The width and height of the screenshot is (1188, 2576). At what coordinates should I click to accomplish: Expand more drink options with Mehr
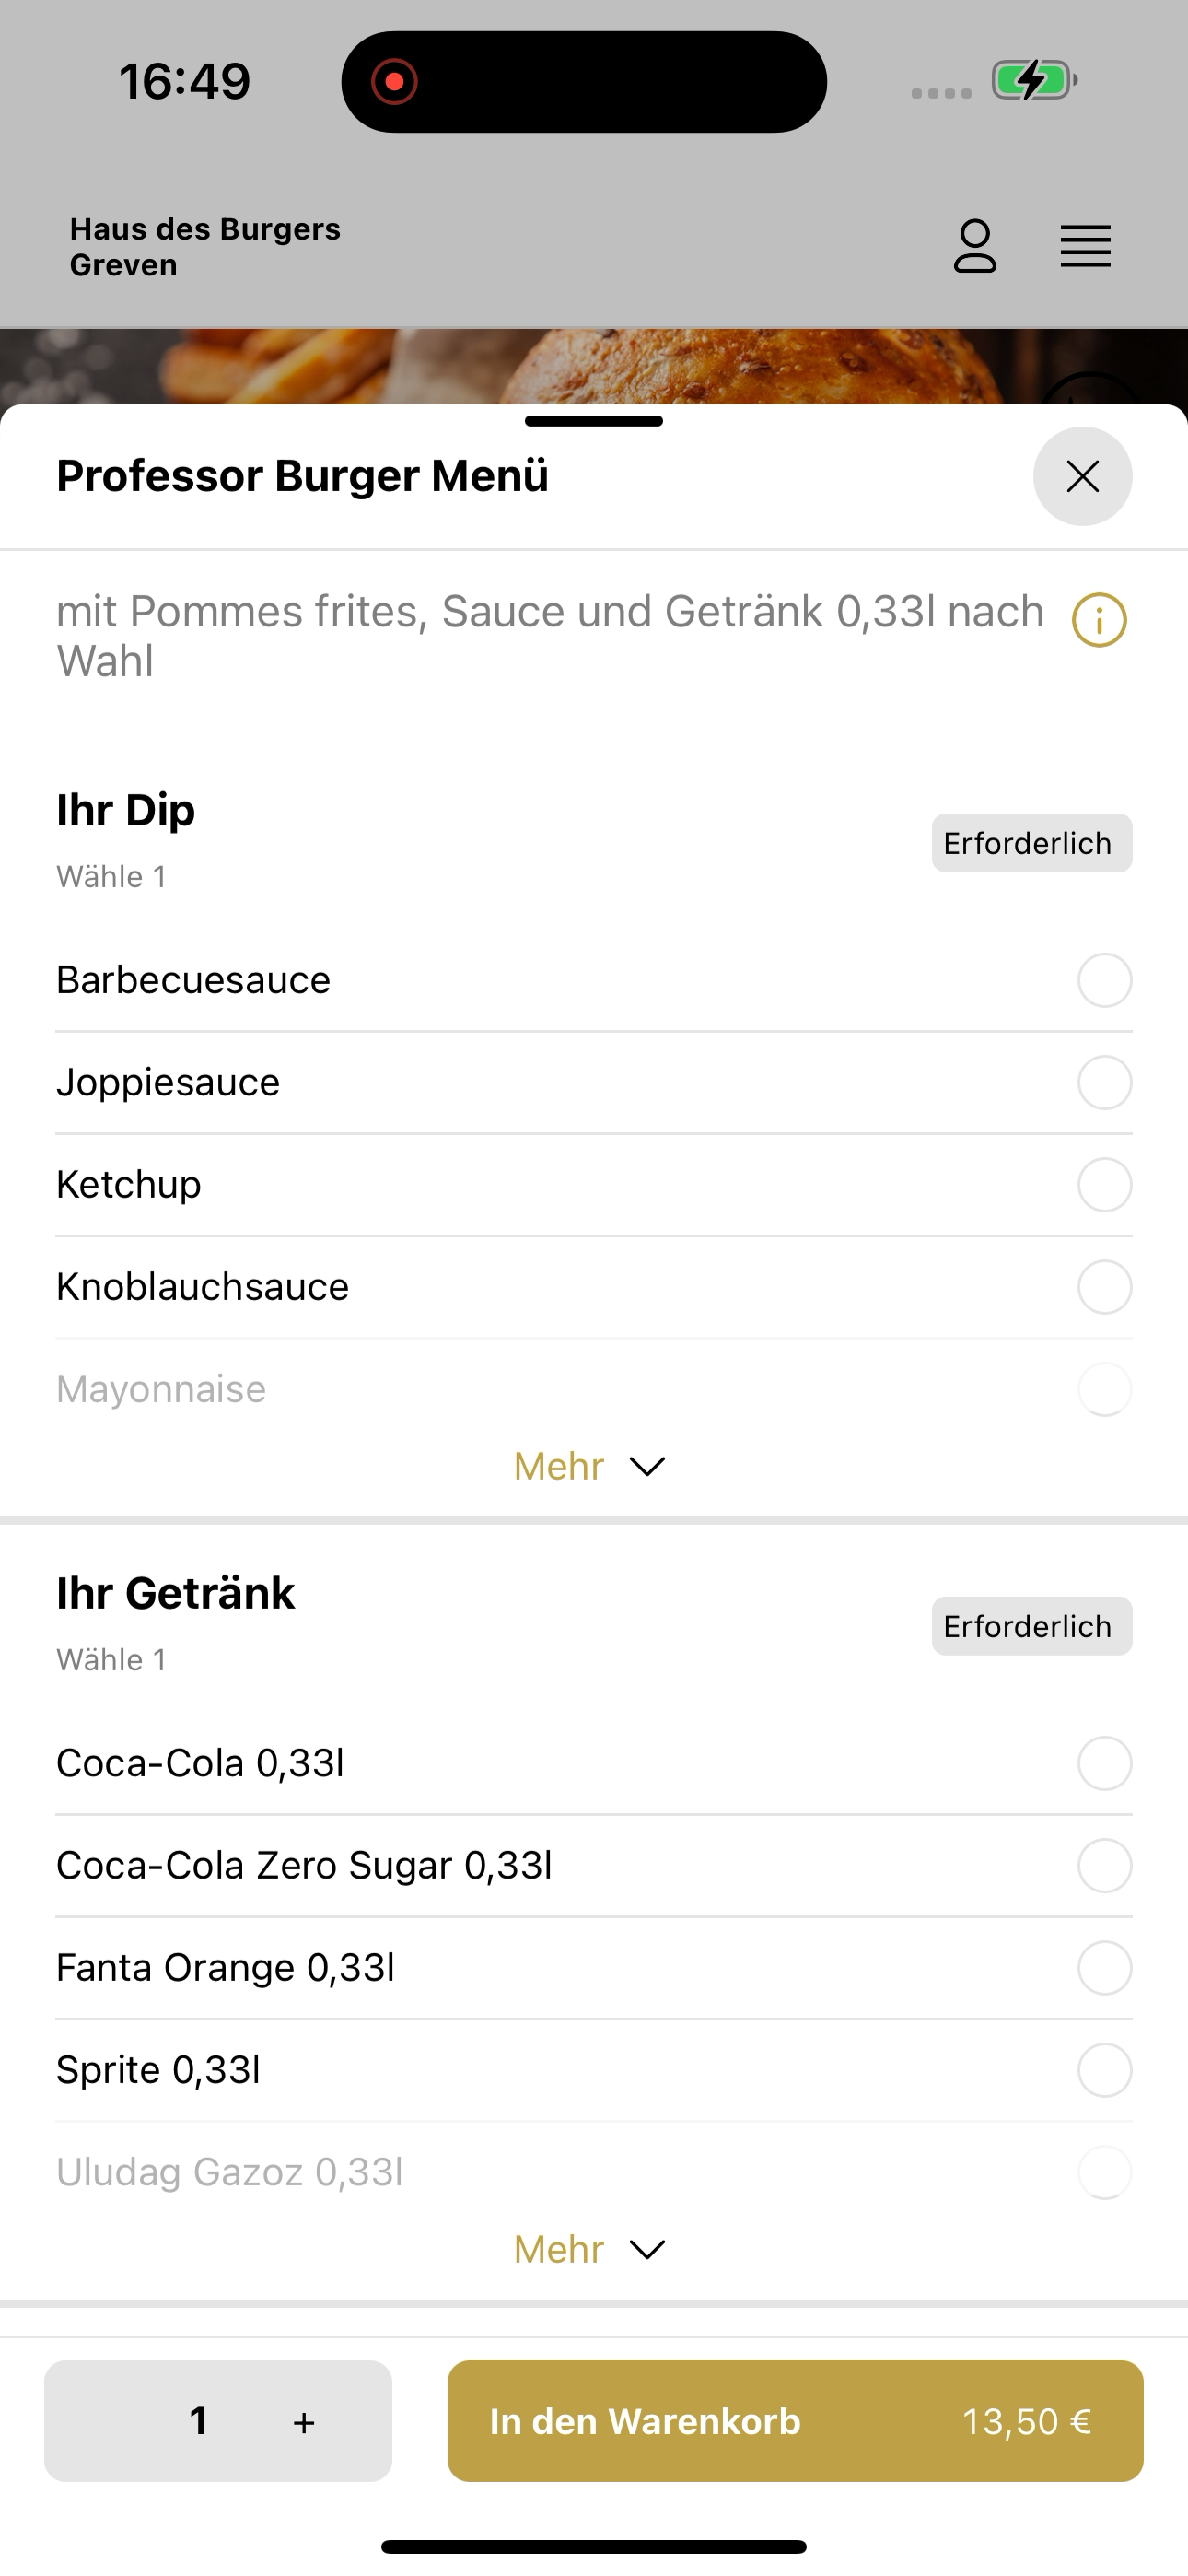590,2250
